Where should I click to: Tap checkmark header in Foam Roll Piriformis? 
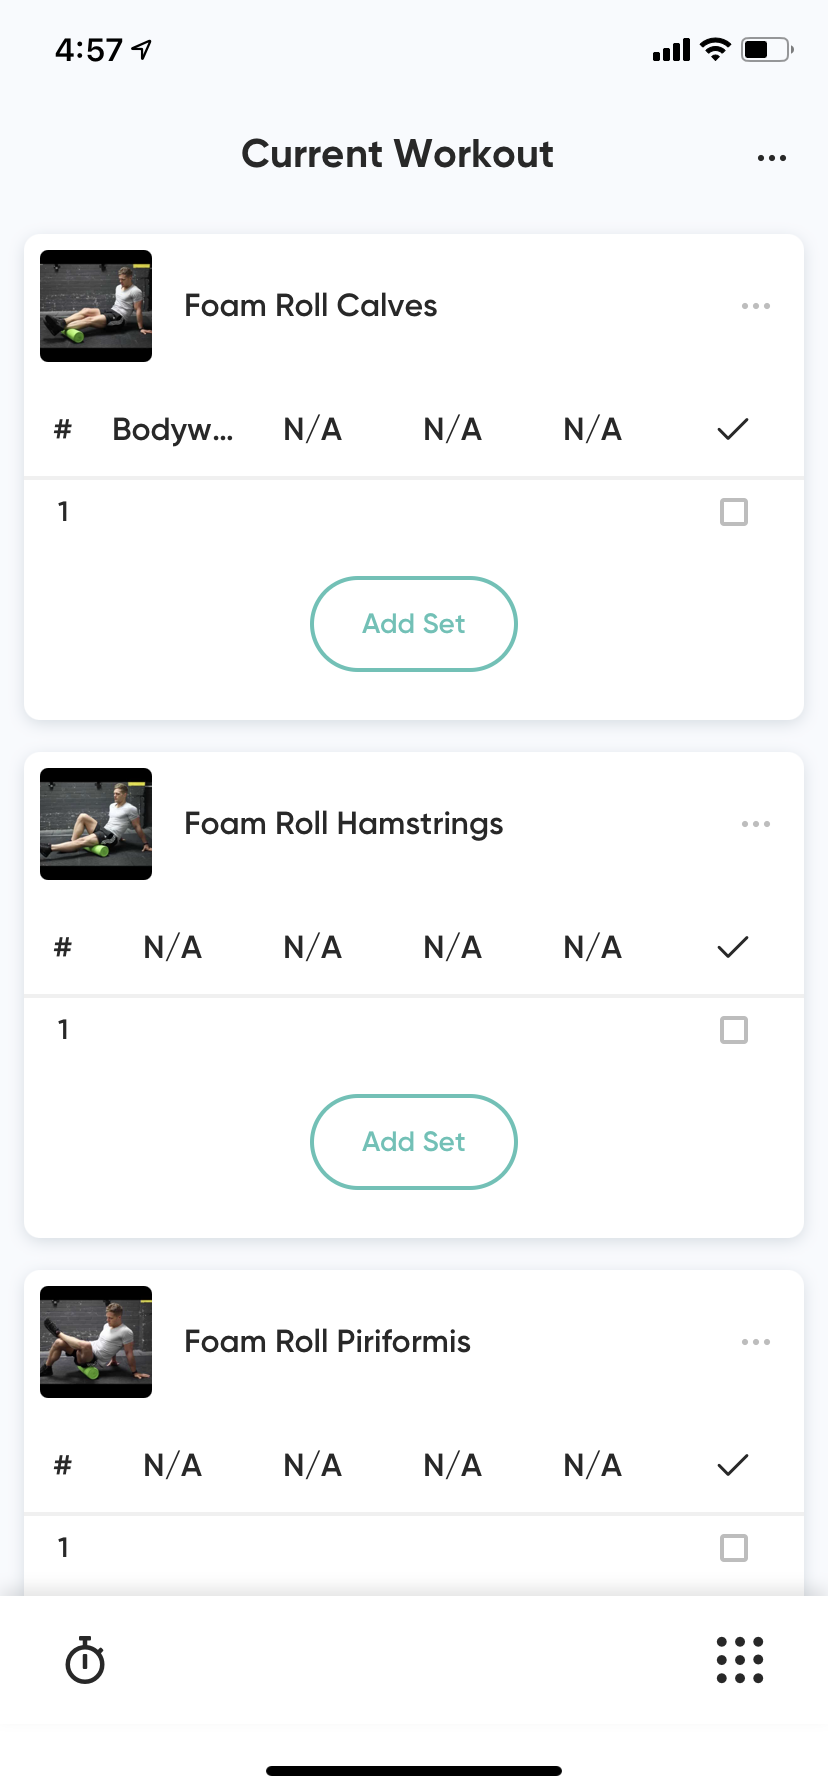coord(733,1465)
